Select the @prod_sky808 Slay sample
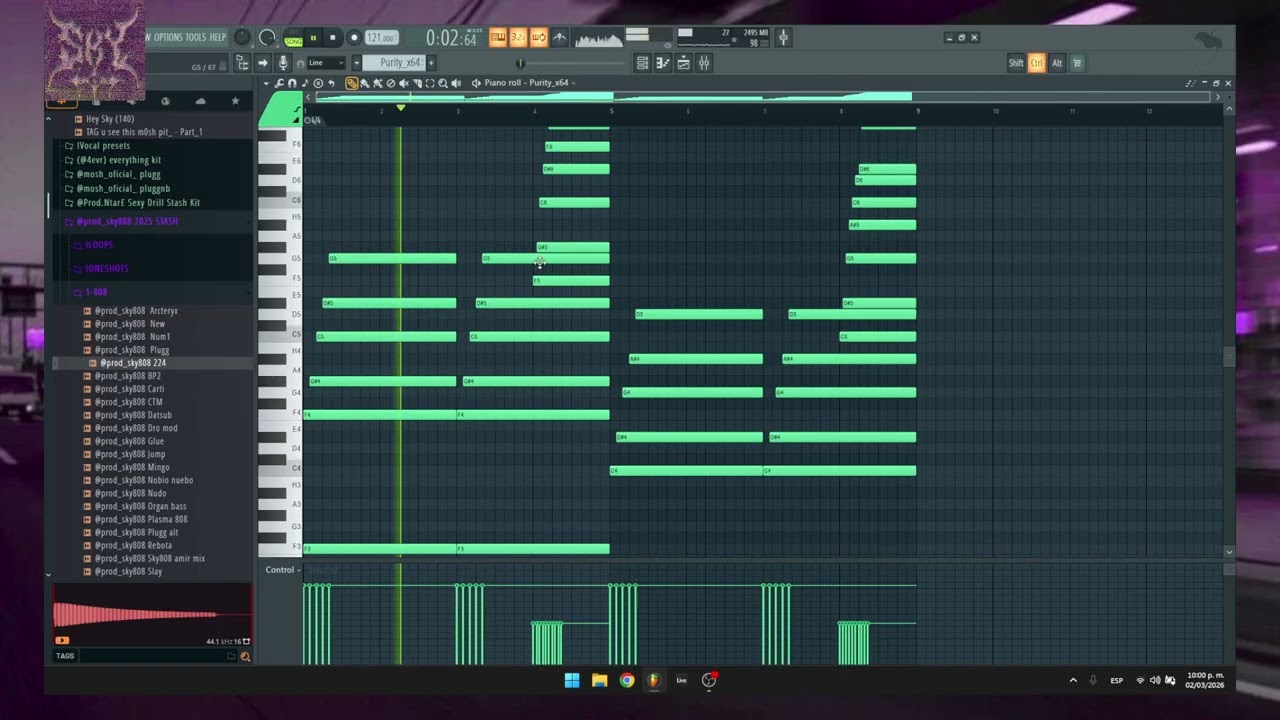Viewport: 1280px width, 720px height. click(x=128, y=572)
